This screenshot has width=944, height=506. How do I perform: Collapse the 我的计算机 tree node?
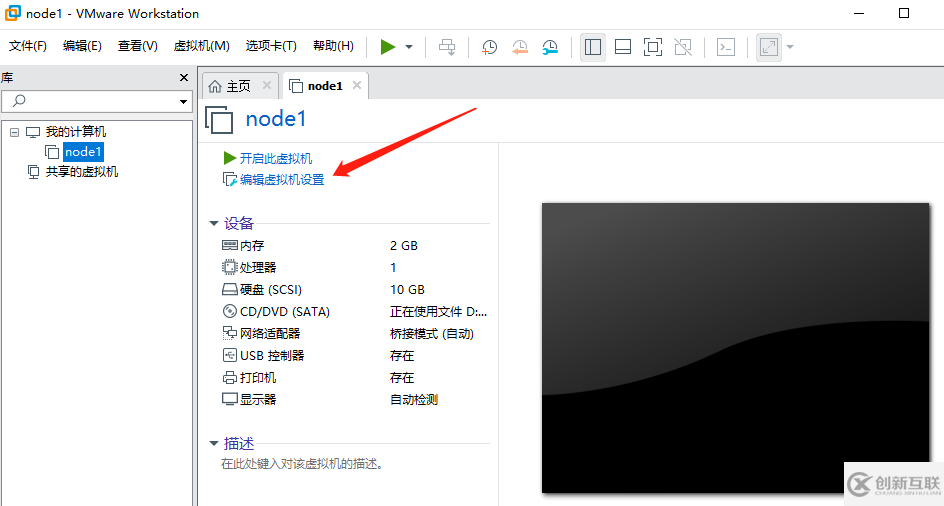click(x=14, y=132)
